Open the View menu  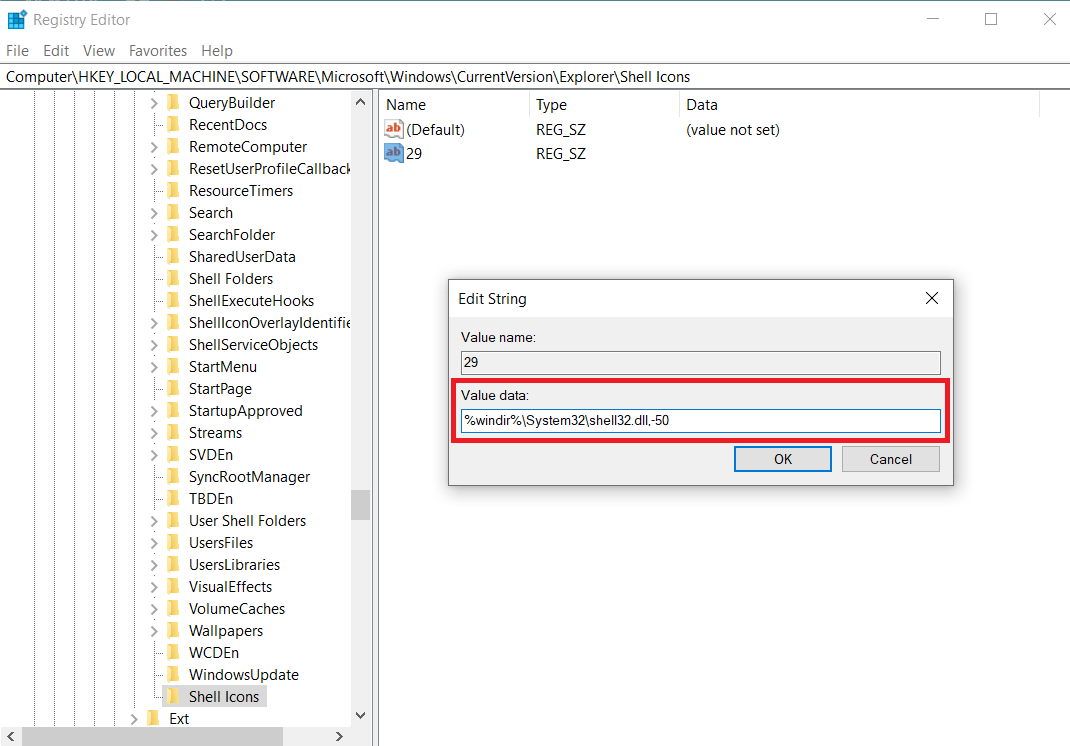(x=99, y=51)
